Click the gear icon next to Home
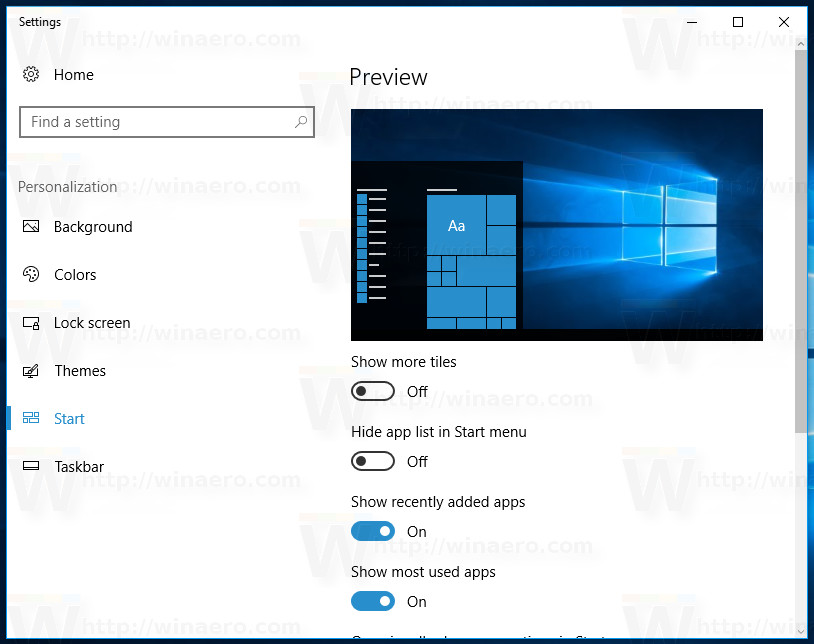Image resolution: width=814 pixels, height=644 pixels. coord(28,74)
